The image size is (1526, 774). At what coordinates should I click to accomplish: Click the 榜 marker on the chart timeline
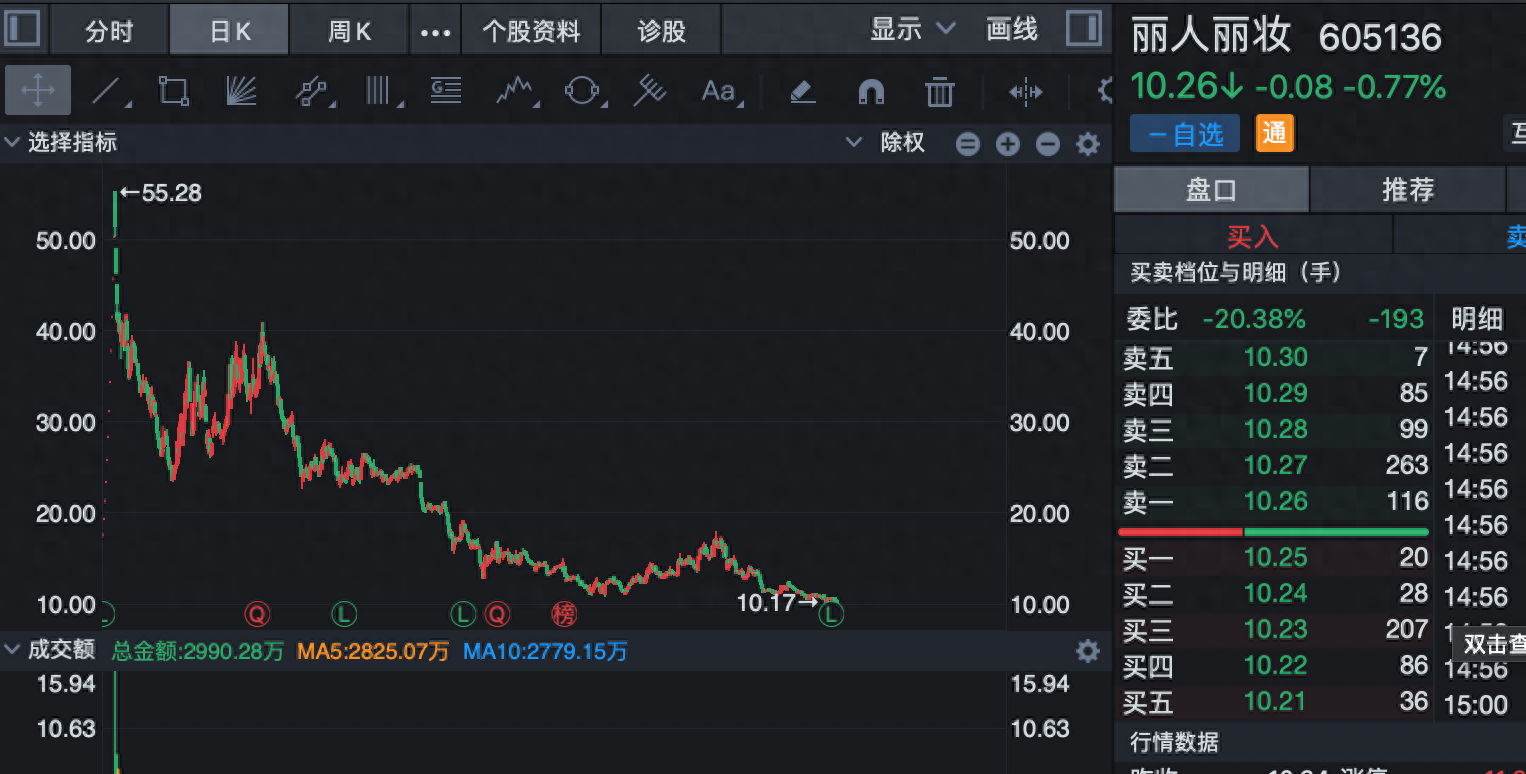coord(565,613)
